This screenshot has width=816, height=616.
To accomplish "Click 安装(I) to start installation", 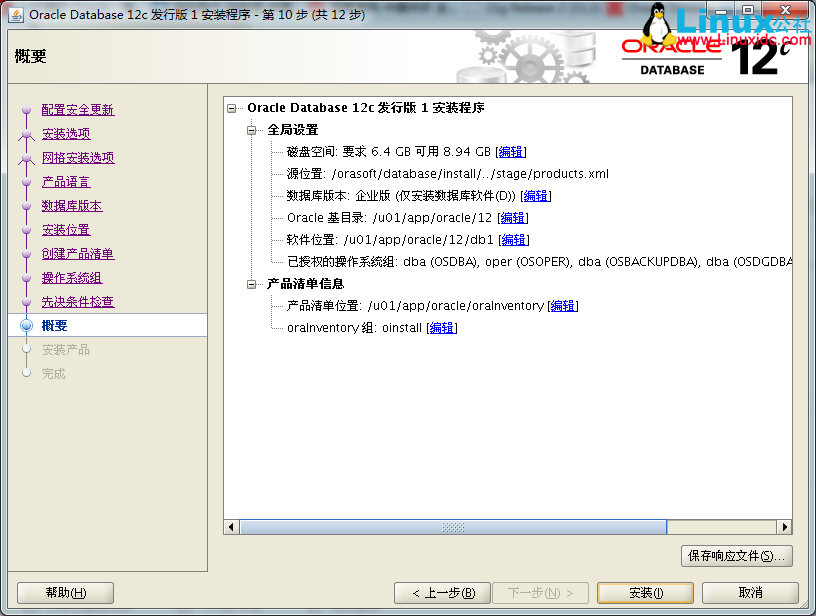I will pyautogui.click(x=645, y=592).
